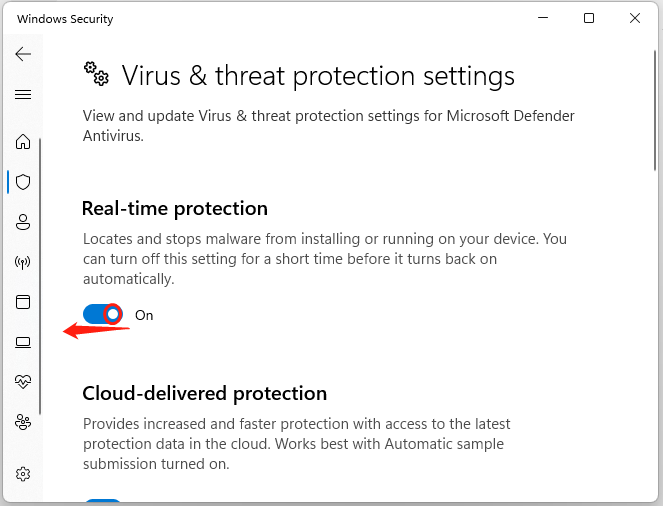Open Device security laptop icon

click(x=23, y=342)
